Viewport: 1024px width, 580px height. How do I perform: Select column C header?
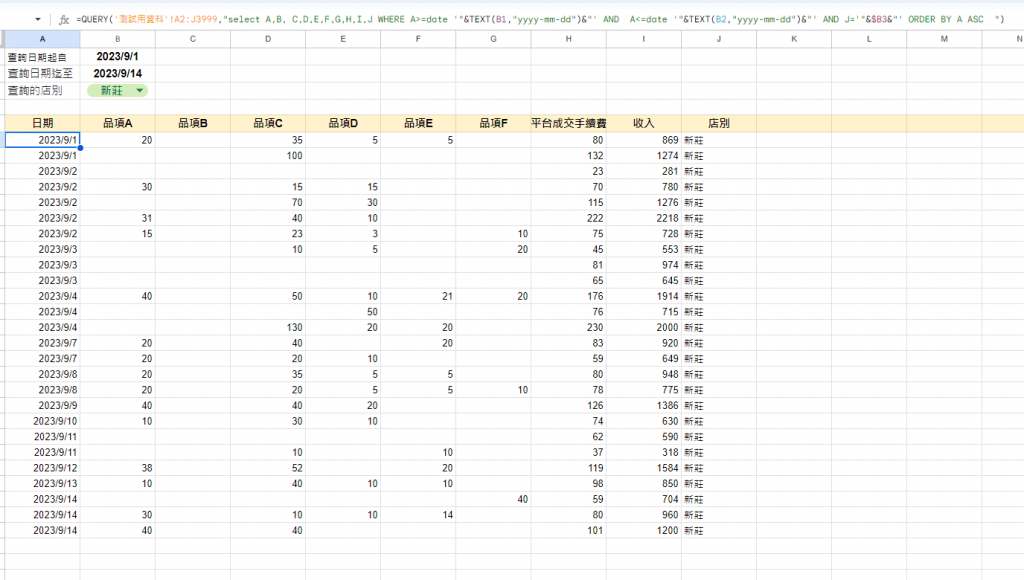[x=193, y=39]
